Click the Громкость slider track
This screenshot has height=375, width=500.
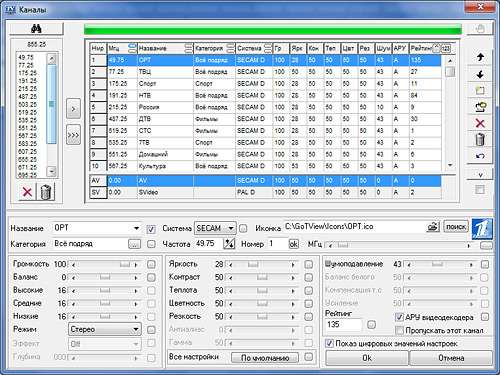pos(104,265)
